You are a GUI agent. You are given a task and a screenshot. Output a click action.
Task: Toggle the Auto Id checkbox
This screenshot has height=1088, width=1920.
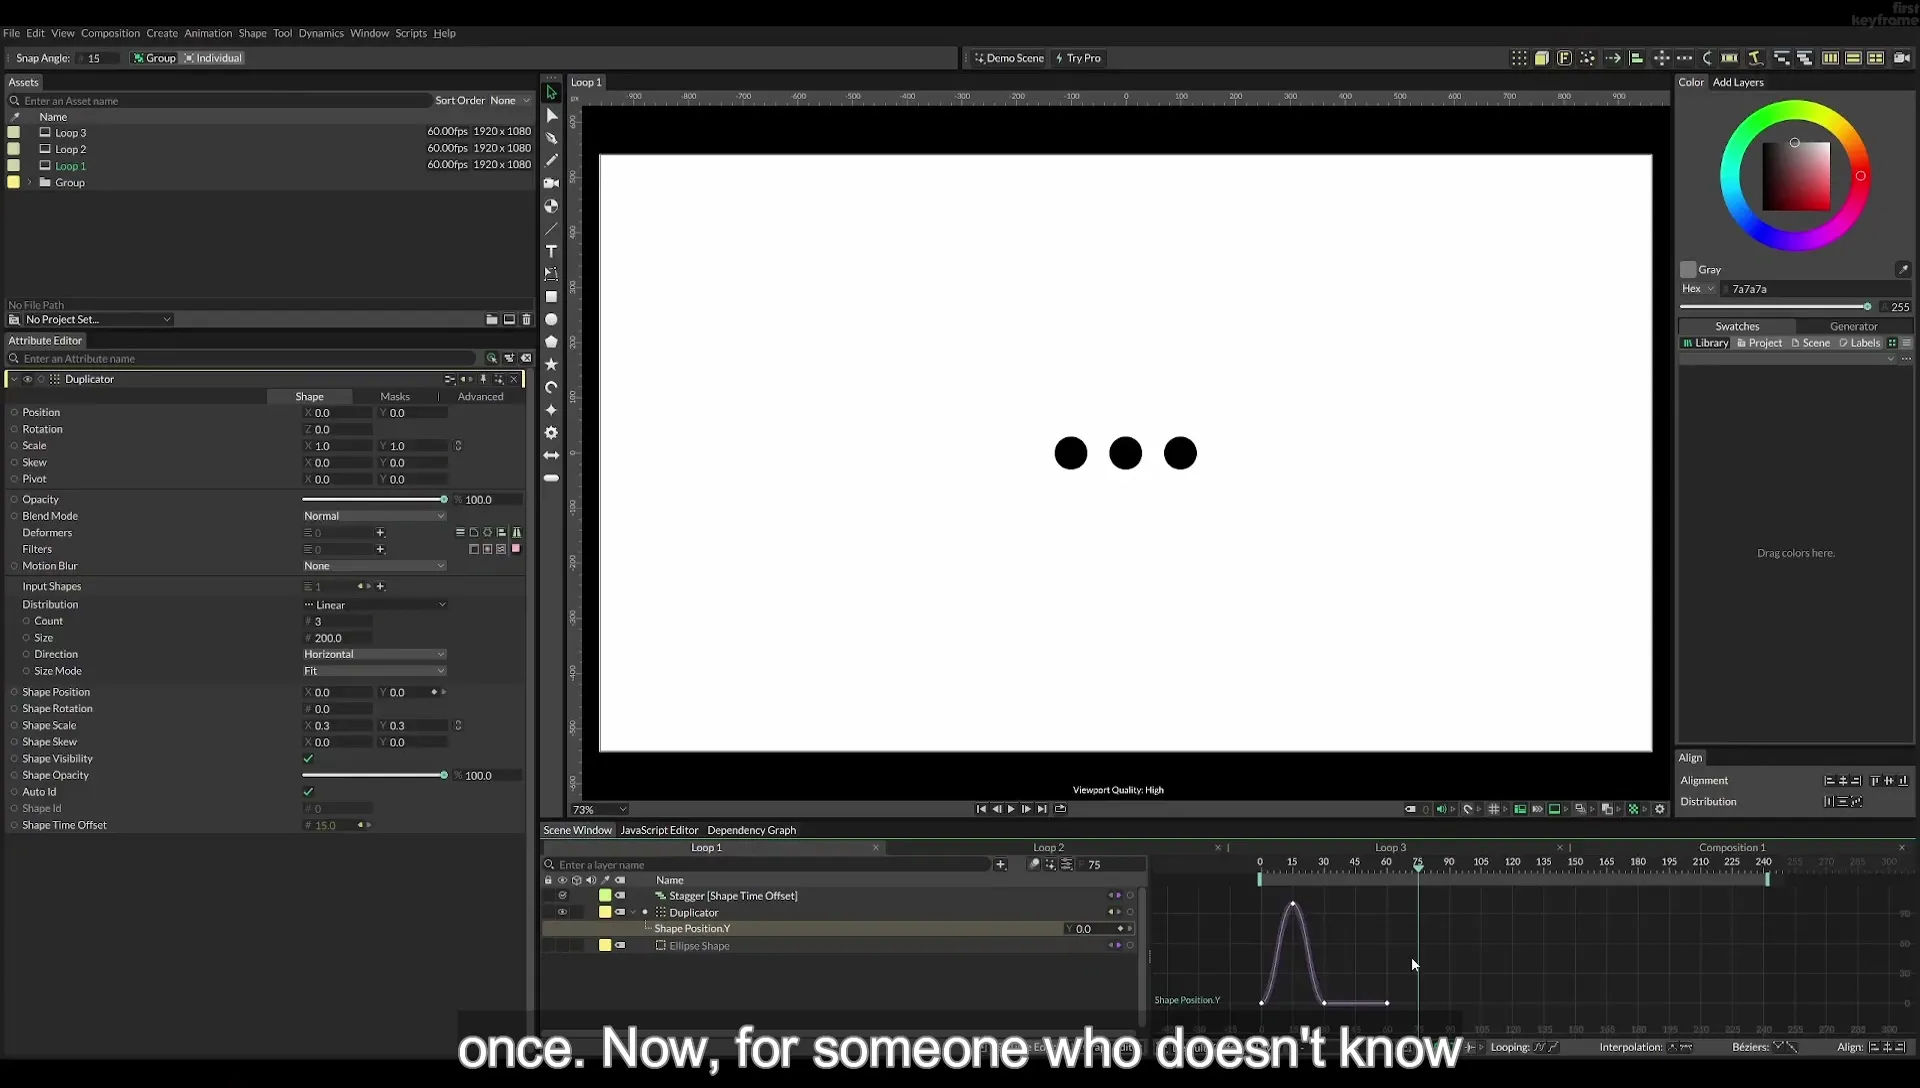tap(308, 792)
